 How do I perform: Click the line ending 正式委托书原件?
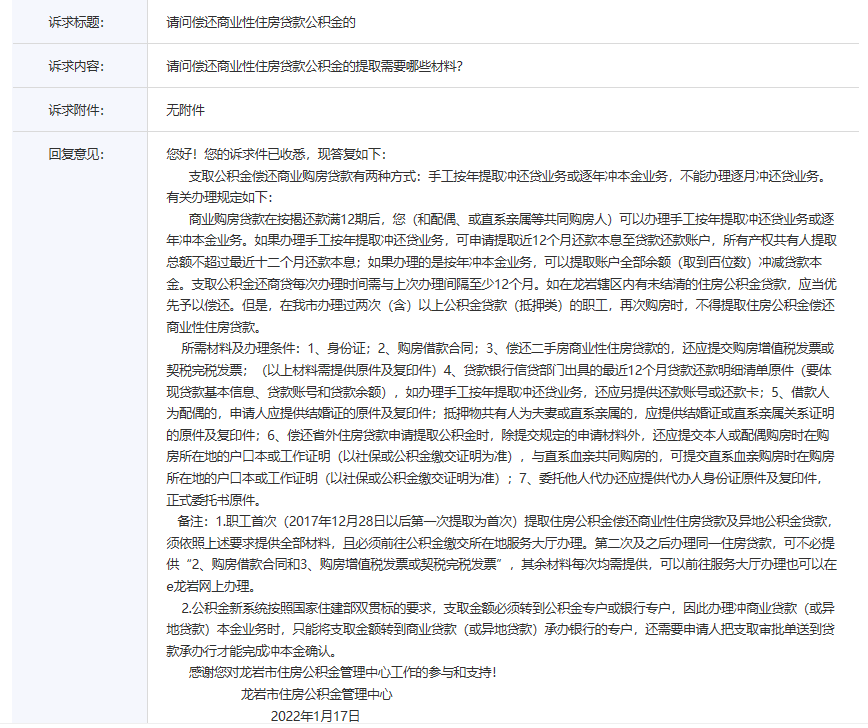pos(214,500)
